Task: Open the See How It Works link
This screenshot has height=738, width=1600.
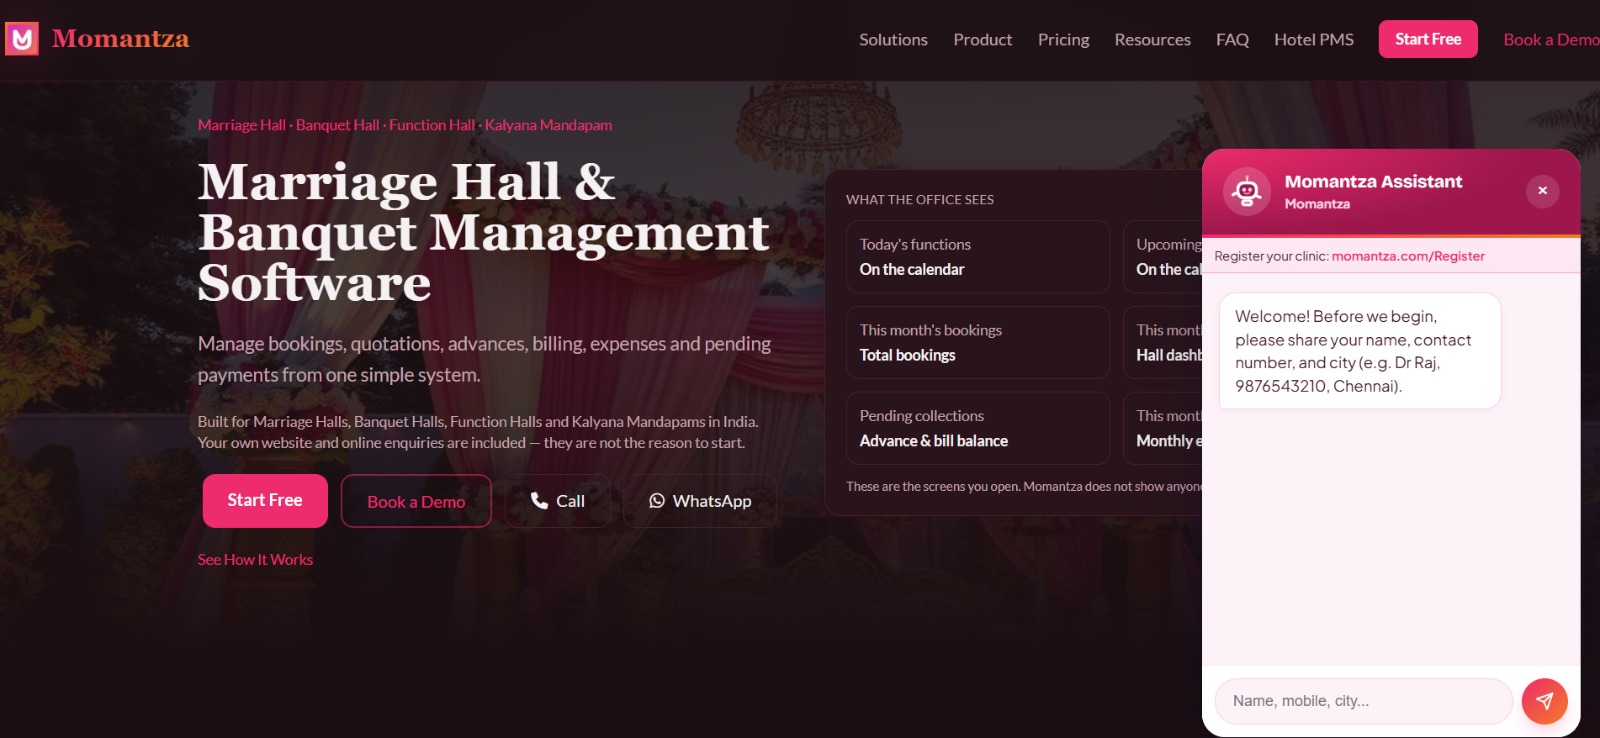Action: (255, 560)
